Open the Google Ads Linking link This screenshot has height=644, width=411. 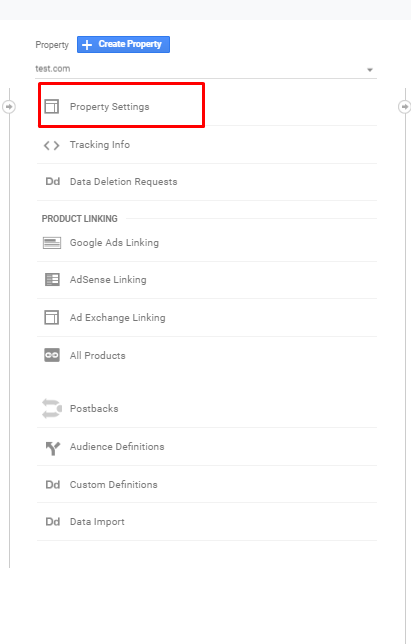(114, 243)
